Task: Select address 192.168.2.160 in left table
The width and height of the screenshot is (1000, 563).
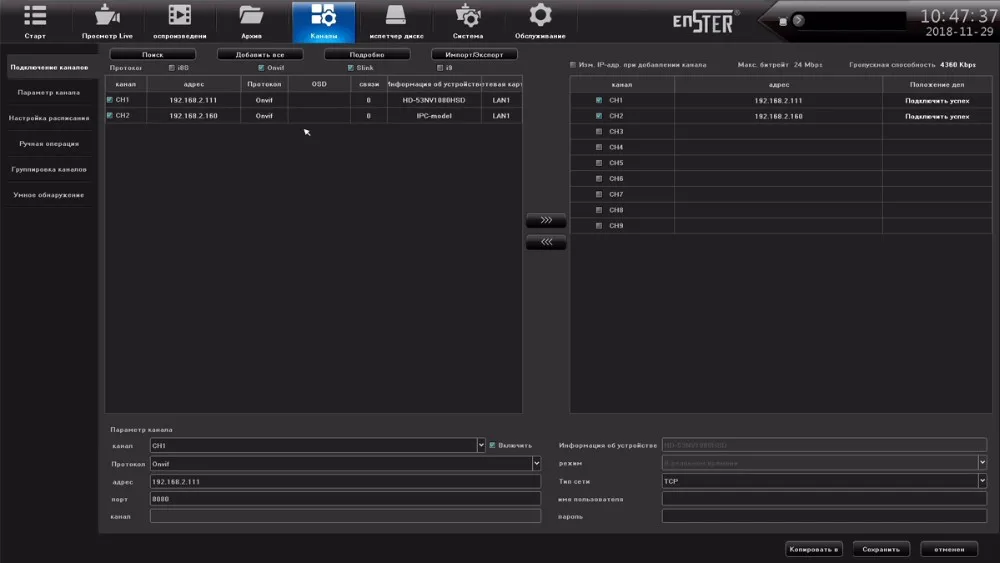Action: (x=193, y=115)
